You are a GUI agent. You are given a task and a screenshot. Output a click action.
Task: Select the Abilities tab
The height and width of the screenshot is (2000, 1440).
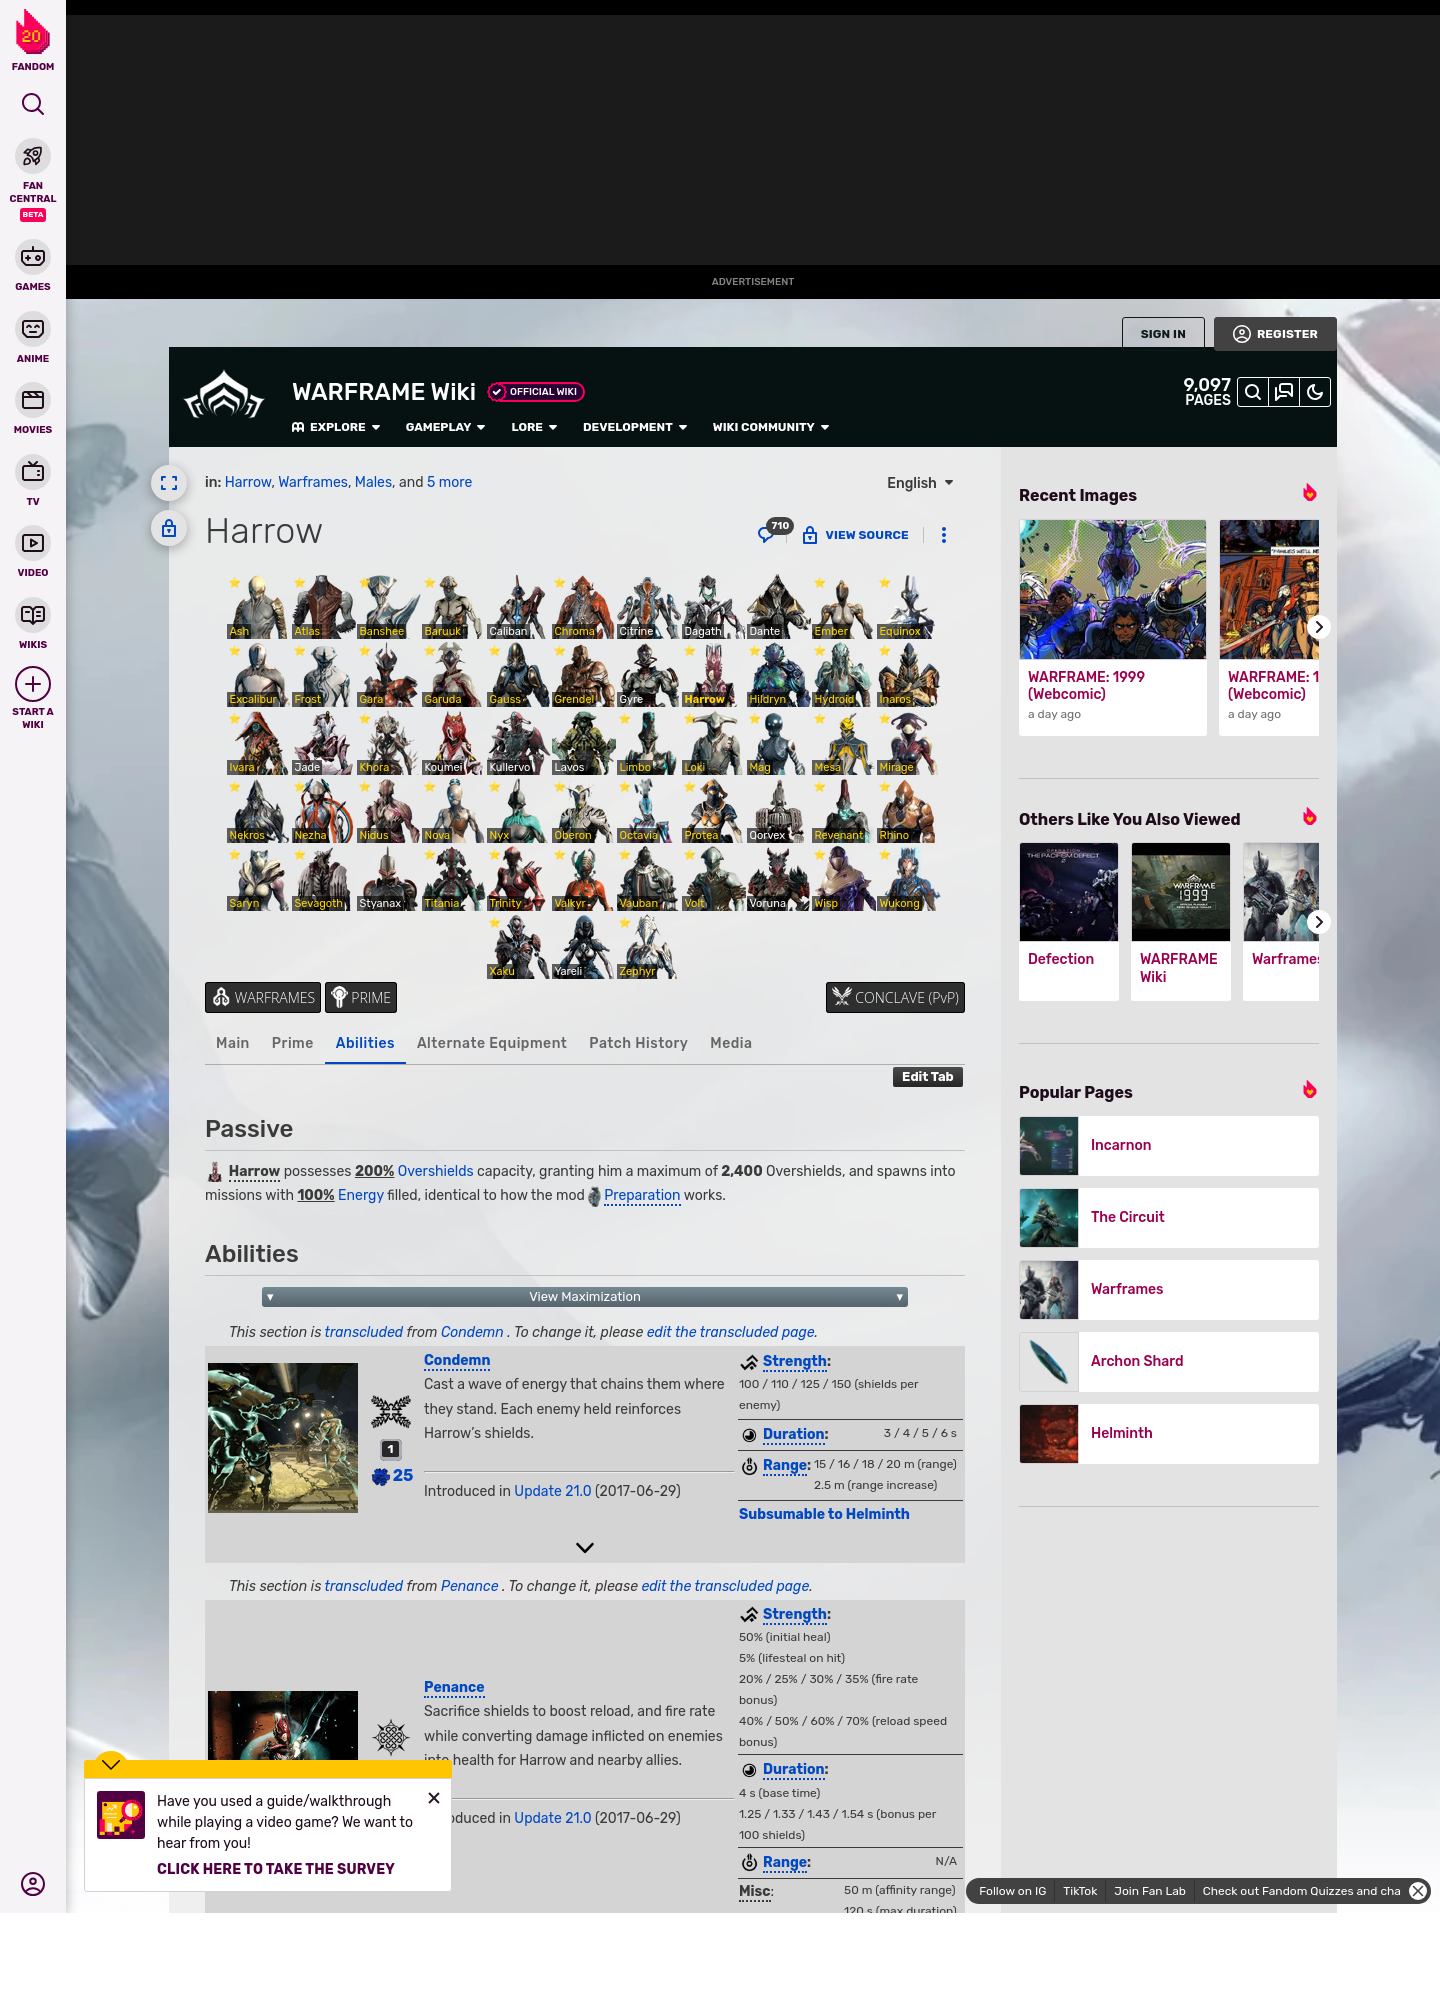(365, 1043)
